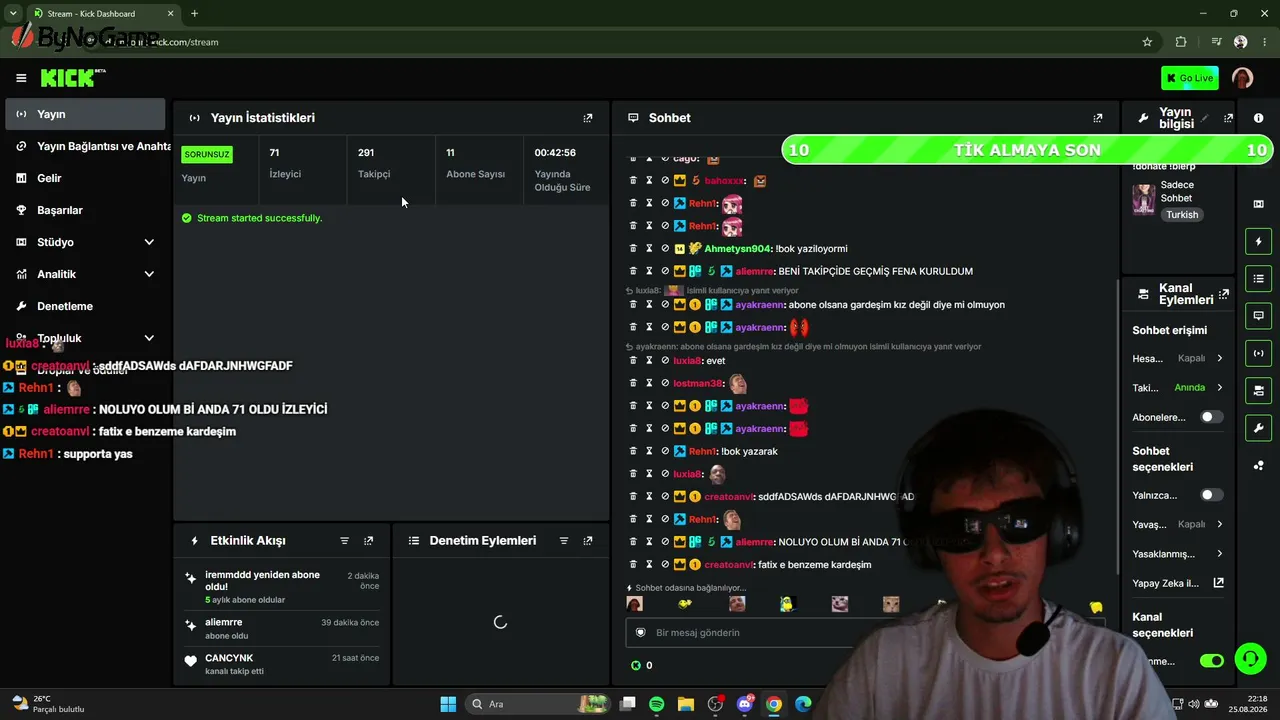Pop out the Kanal Eylemleri panel
Image resolution: width=1280 pixels, height=720 pixels.
(x=1224, y=294)
